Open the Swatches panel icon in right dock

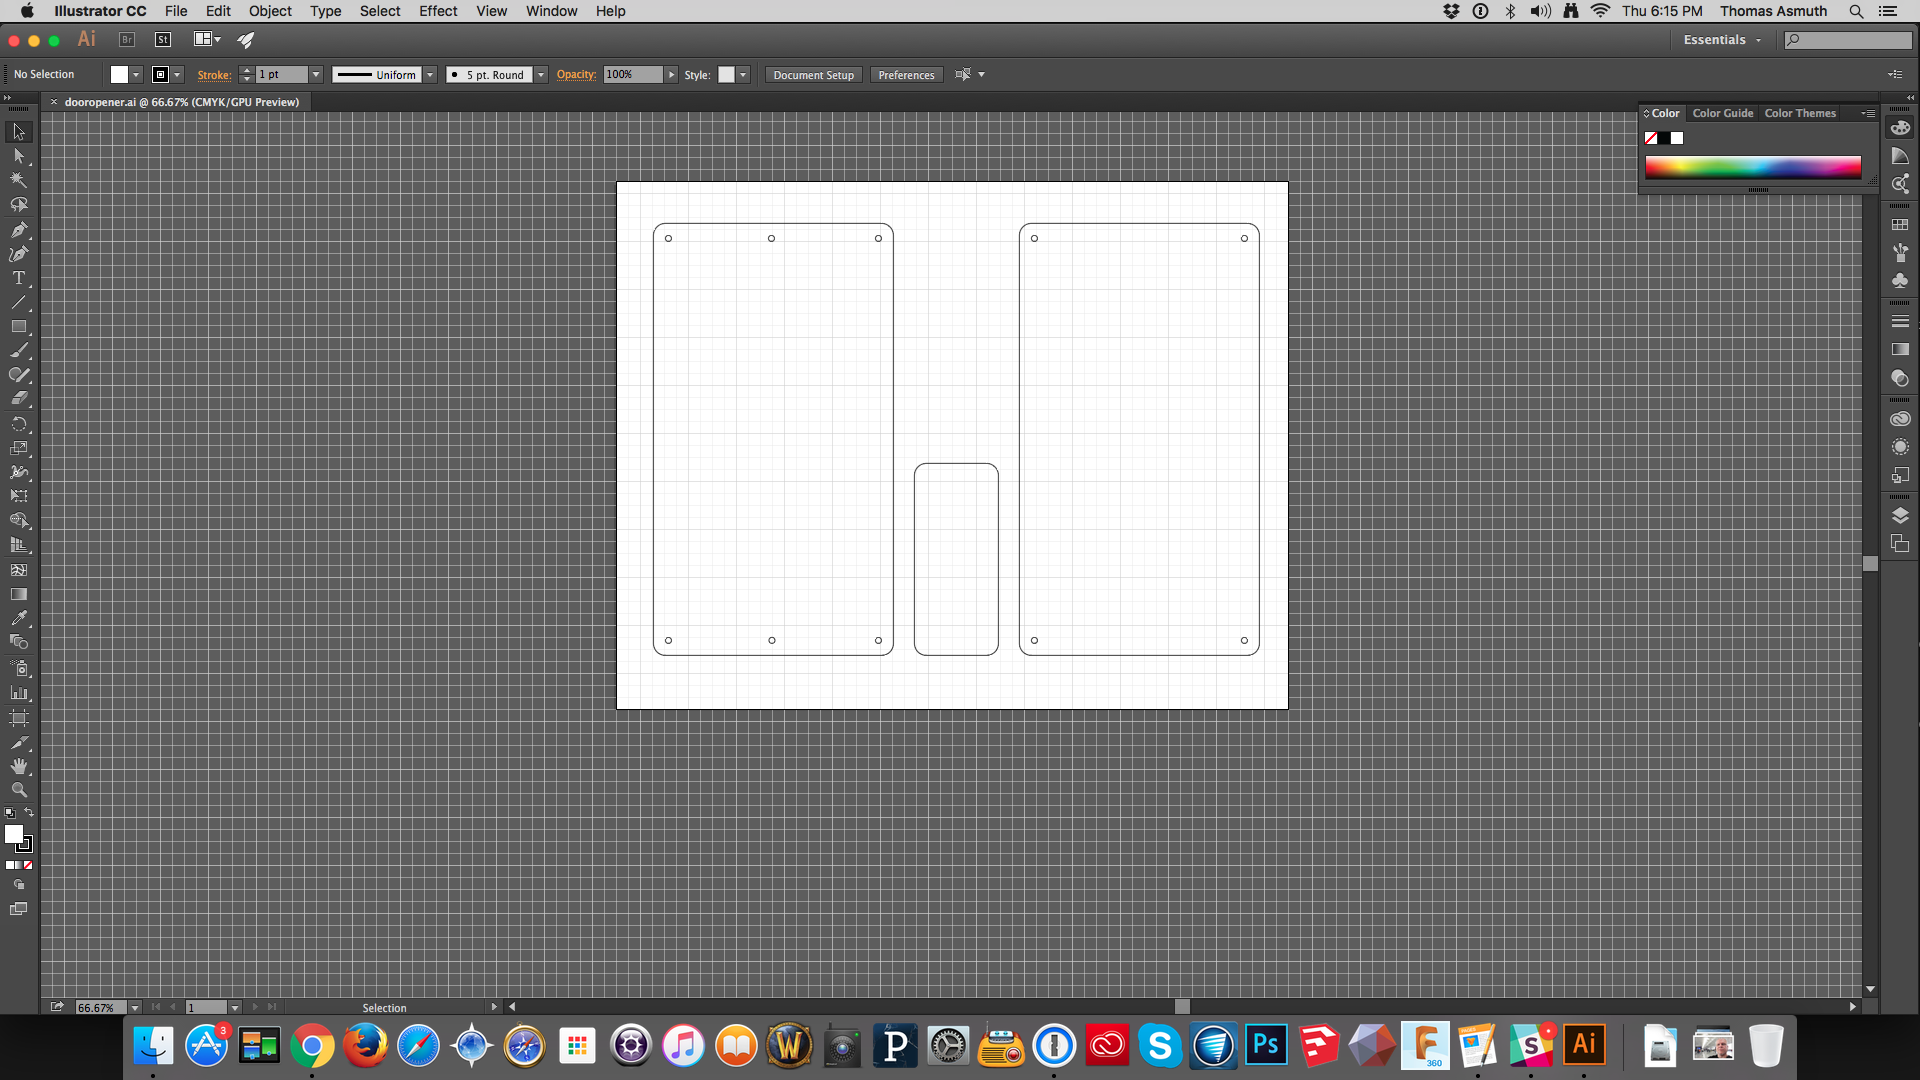(1900, 225)
